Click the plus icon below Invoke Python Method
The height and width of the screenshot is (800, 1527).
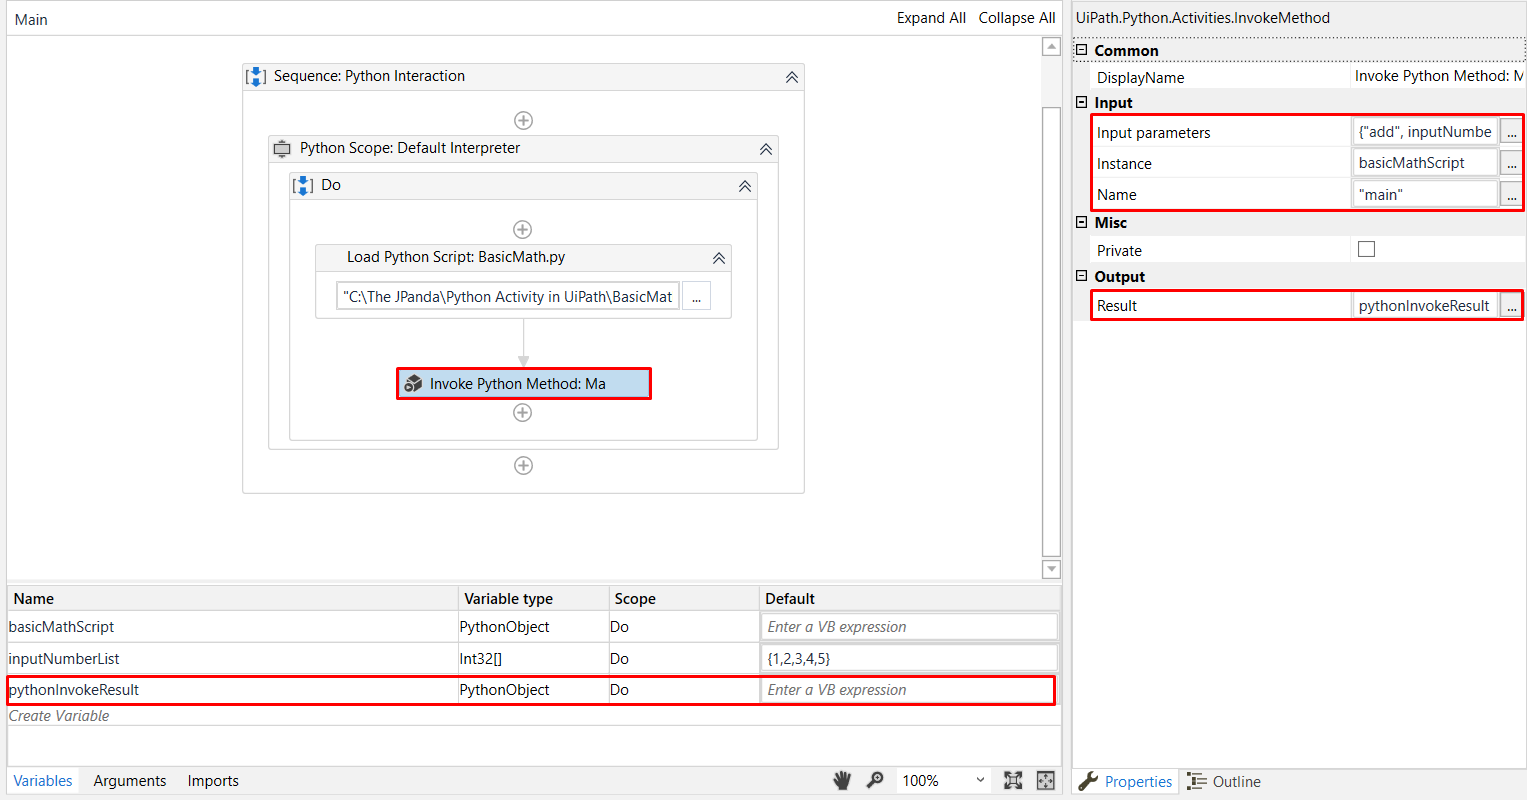click(x=522, y=412)
